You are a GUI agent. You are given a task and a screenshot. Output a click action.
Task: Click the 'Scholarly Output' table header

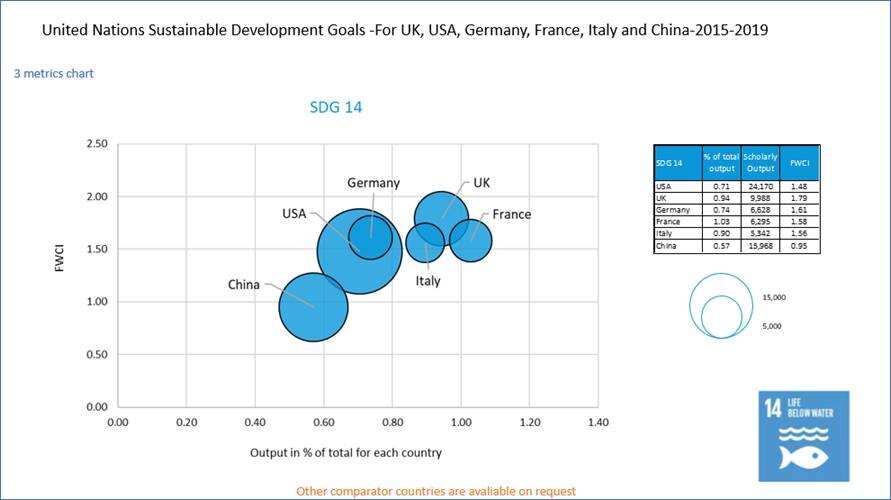point(759,162)
